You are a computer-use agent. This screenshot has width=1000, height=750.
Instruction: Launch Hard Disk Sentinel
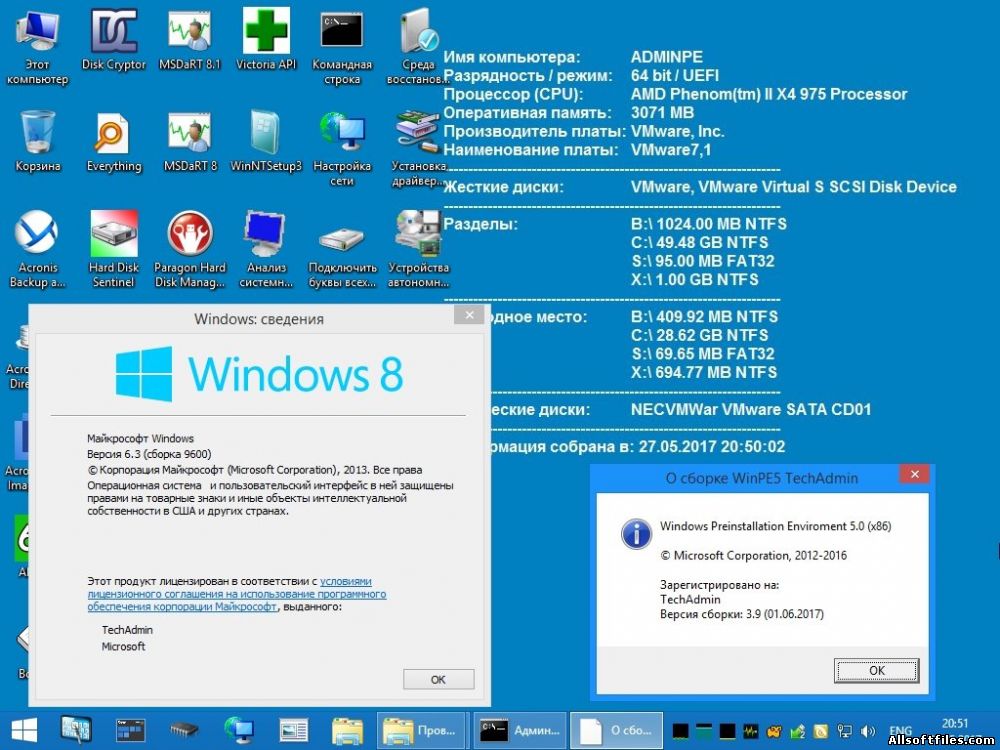pyautogui.click(x=114, y=250)
